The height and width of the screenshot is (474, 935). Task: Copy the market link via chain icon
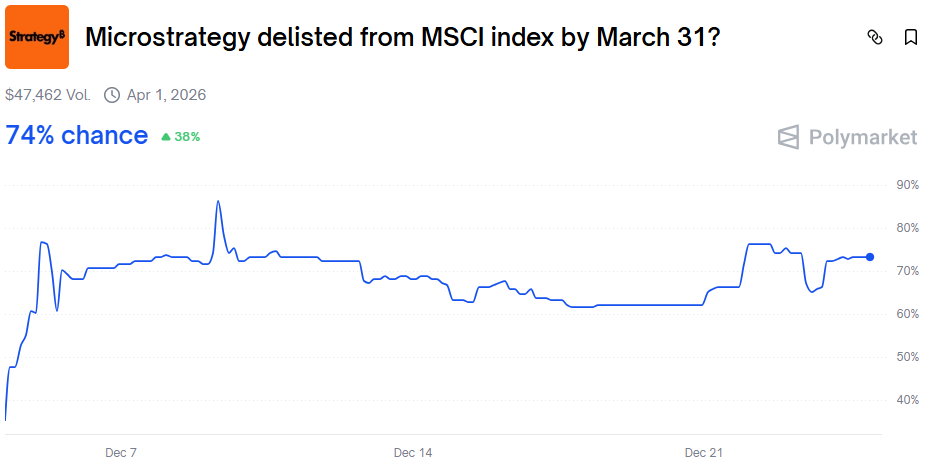(x=875, y=38)
